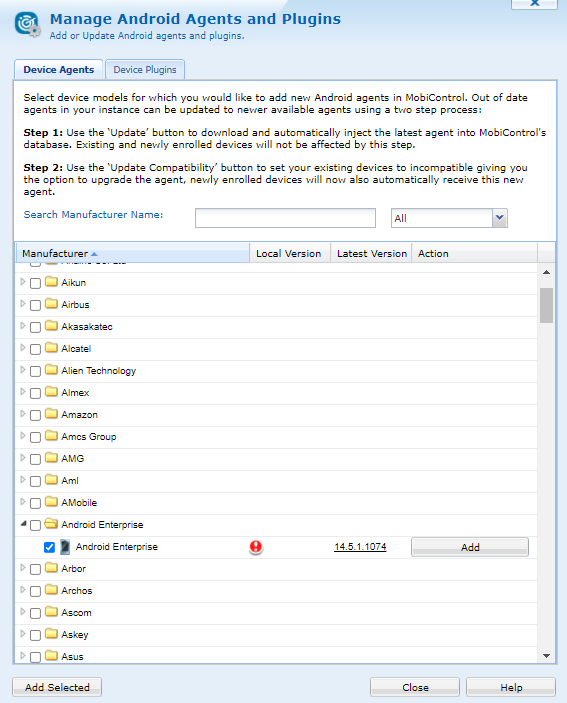Image resolution: width=567 pixels, height=703 pixels.
Task: Select the Ascom manufacturer row label
Action: [76, 612]
